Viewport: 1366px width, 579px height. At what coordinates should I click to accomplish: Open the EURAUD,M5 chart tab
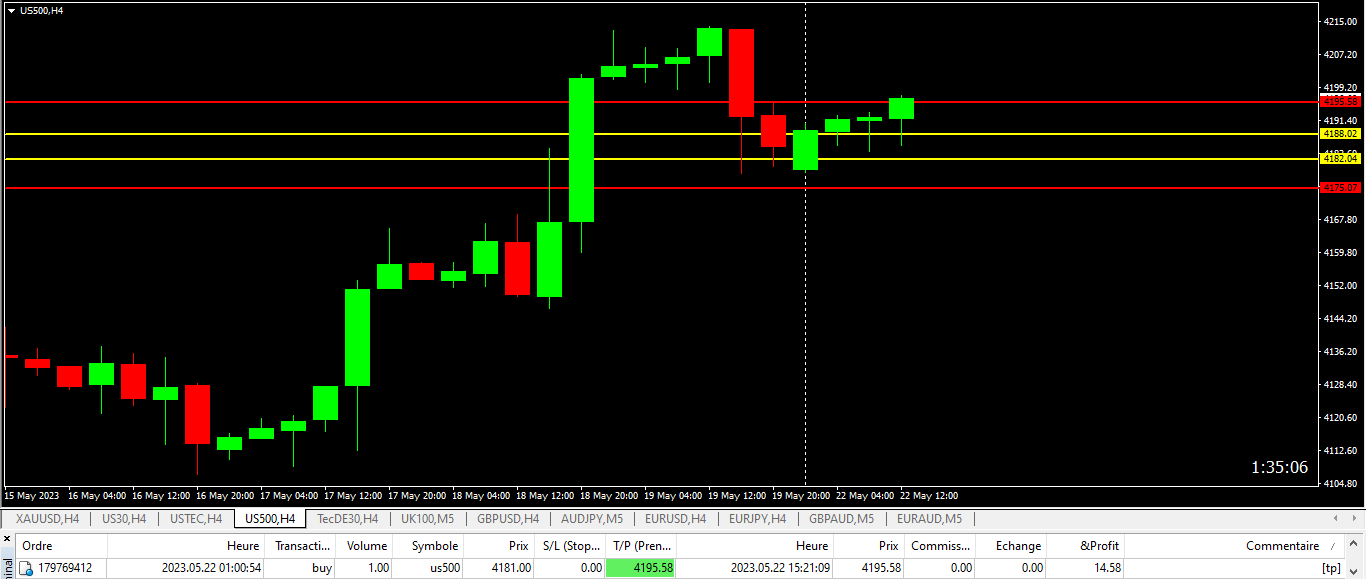point(929,518)
